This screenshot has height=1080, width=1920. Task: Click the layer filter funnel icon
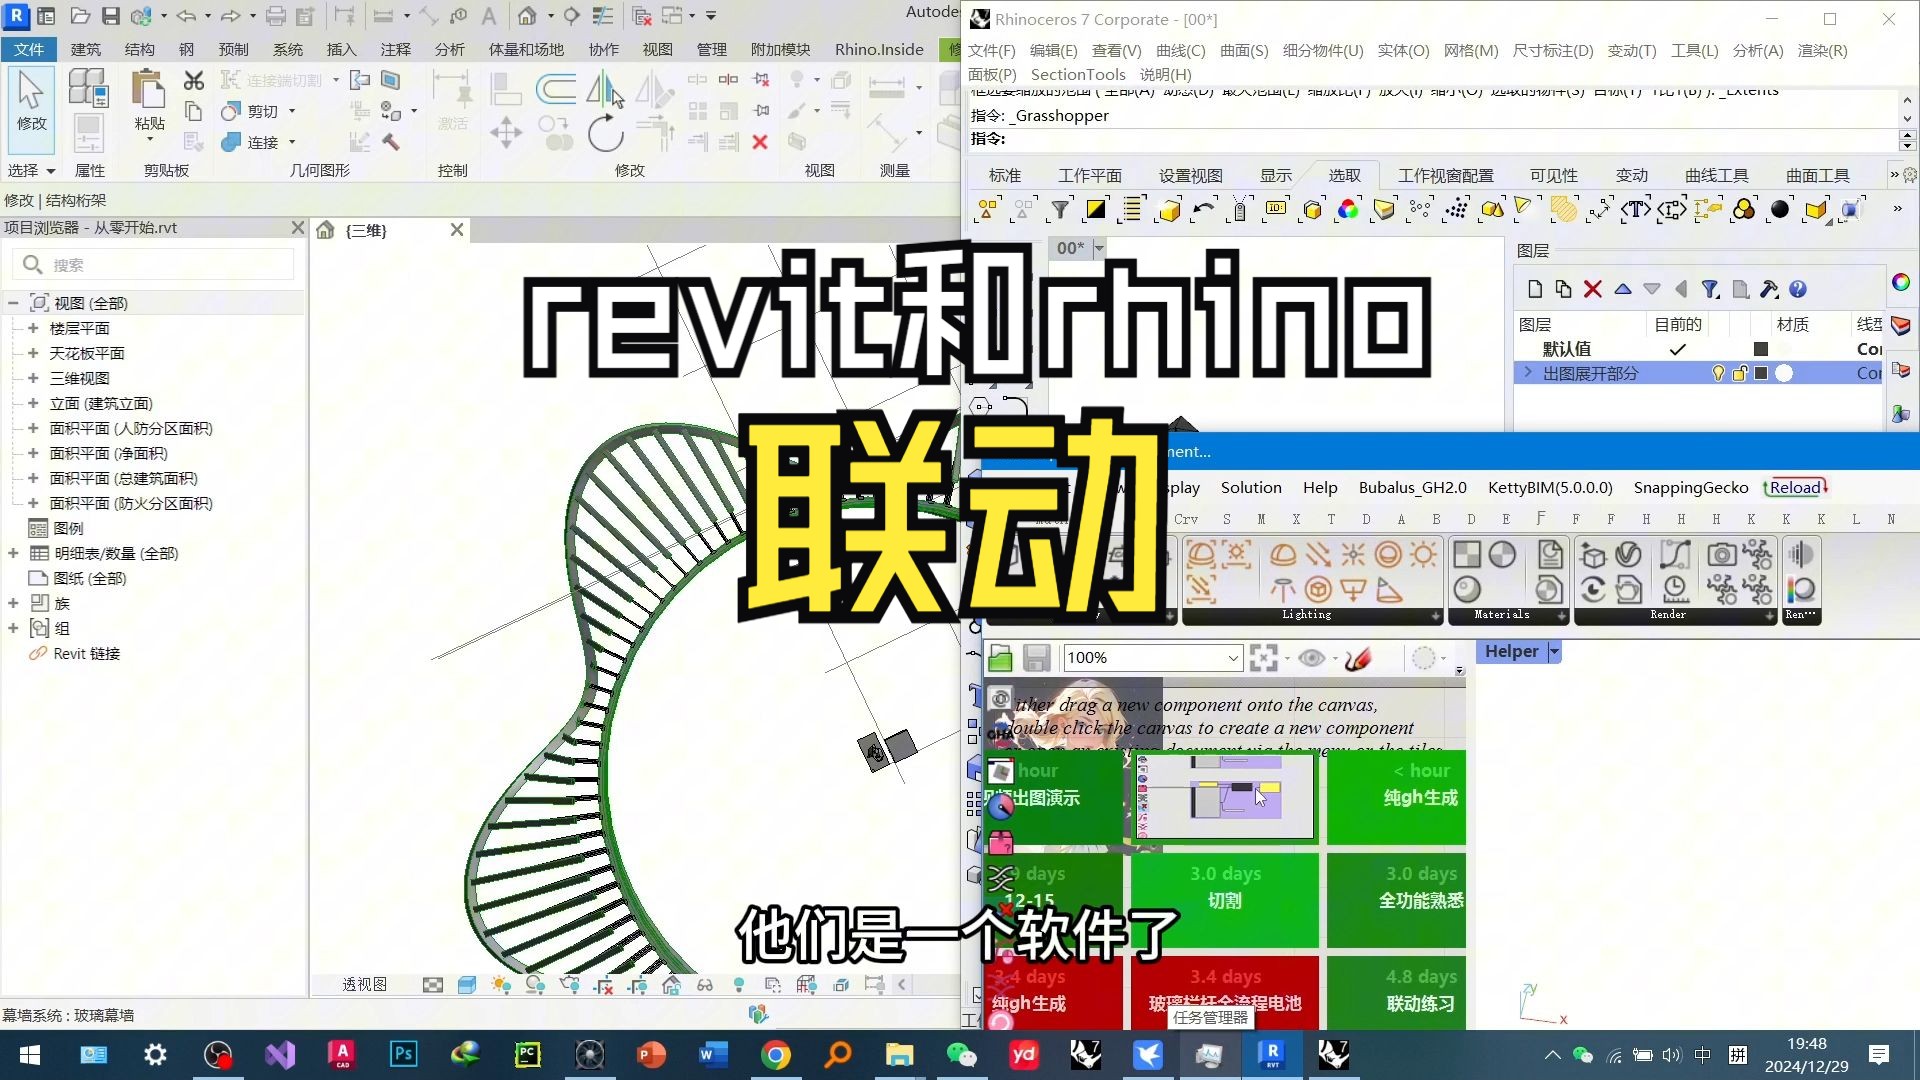pos(1711,289)
